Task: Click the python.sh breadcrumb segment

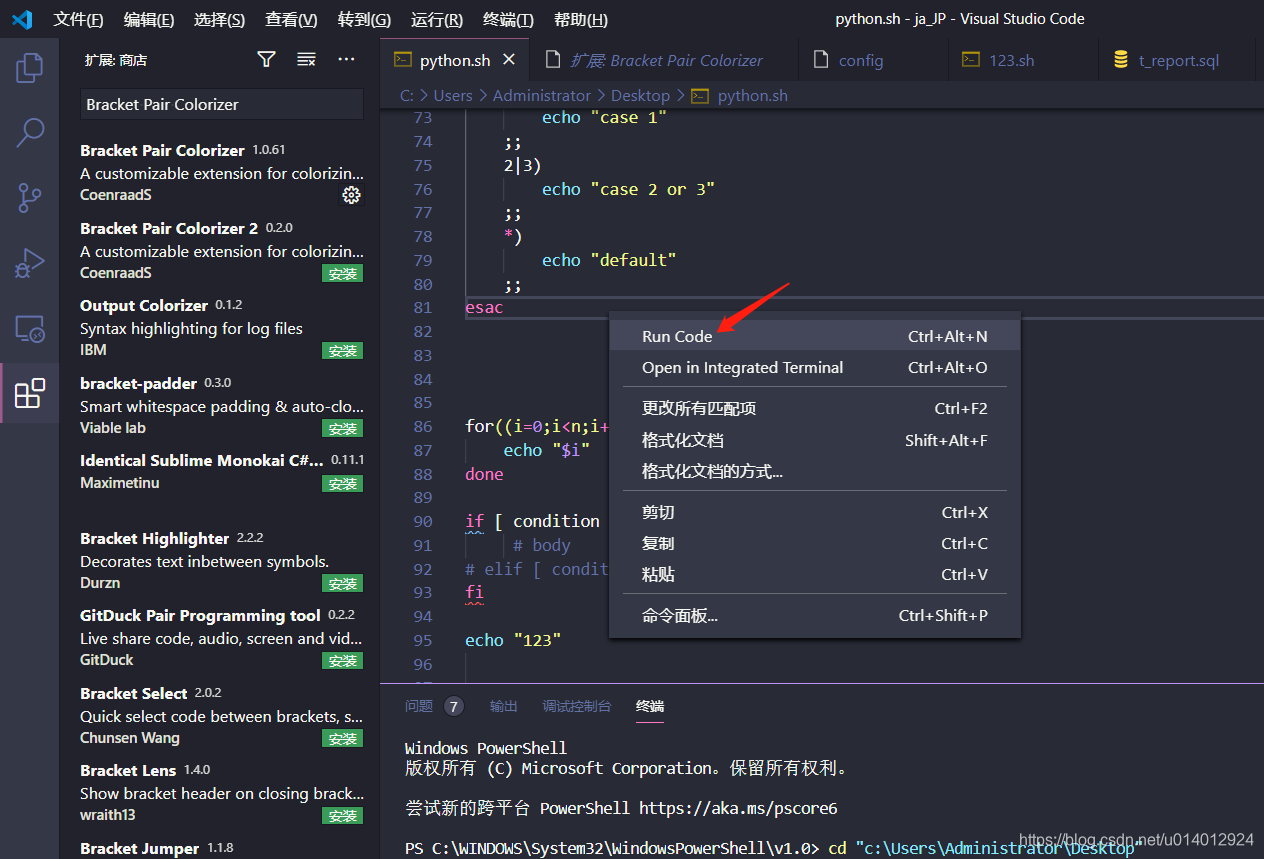Action: (x=753, y=96)
